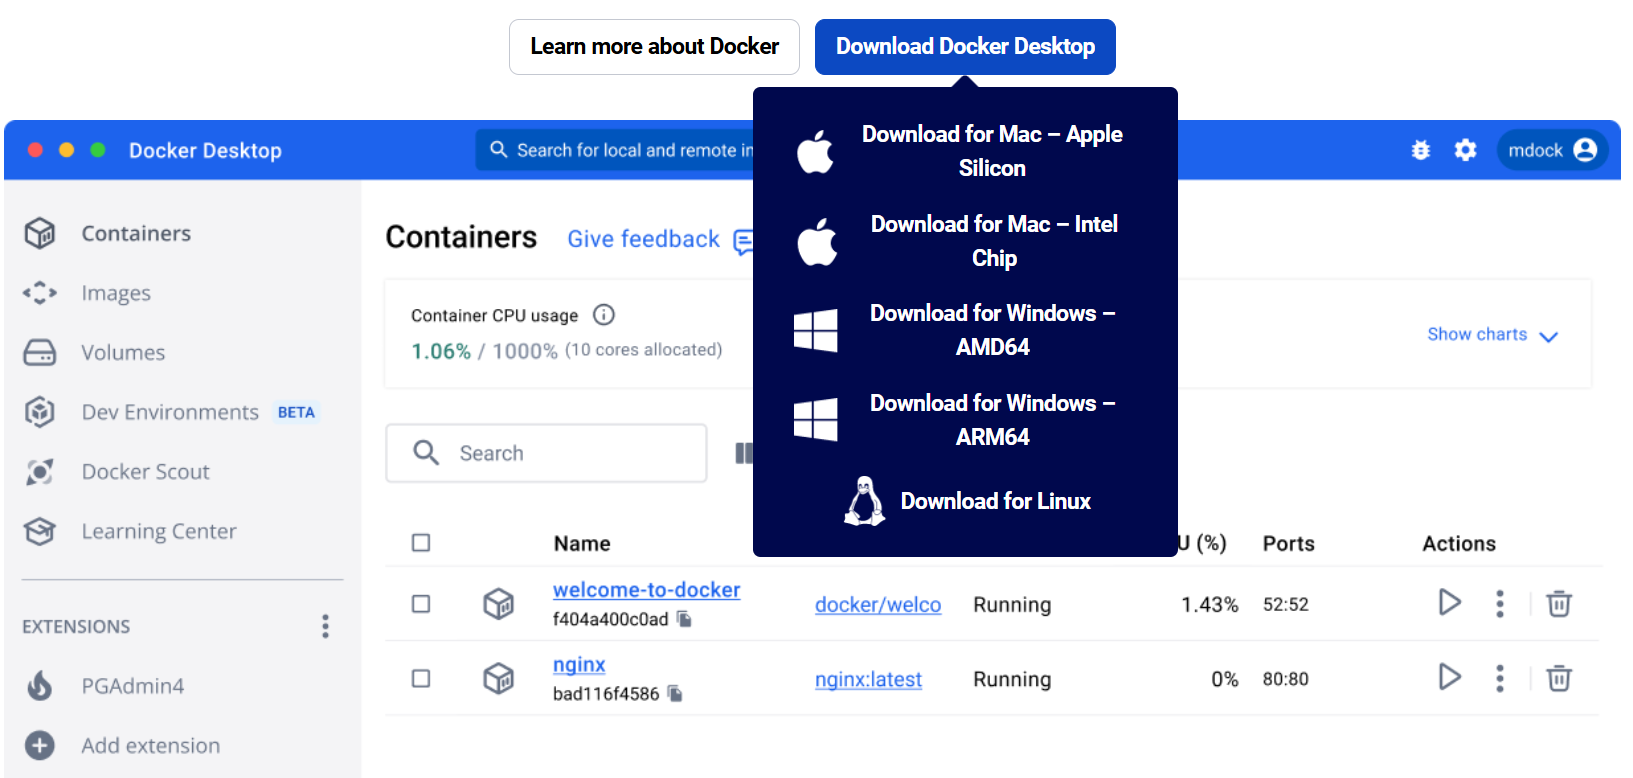This screenshot has width=1633, height=778.
Task: Click the Add extension plus icon
Action: click(40, 746)
